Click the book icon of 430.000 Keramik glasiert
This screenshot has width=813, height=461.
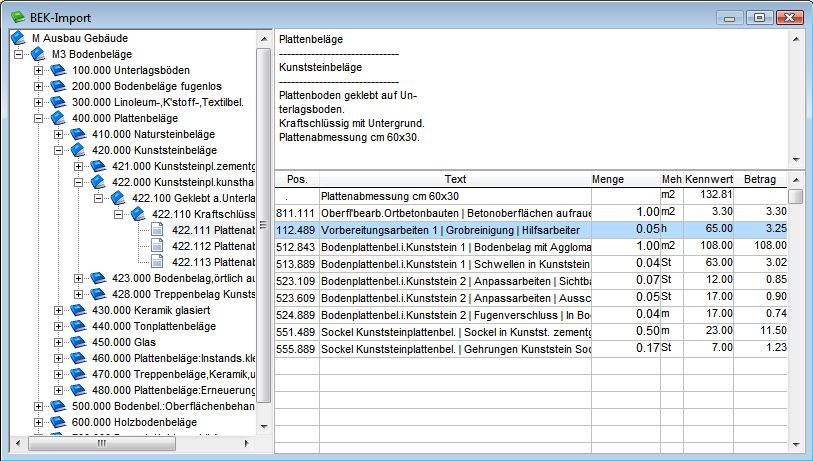[78, 310]
